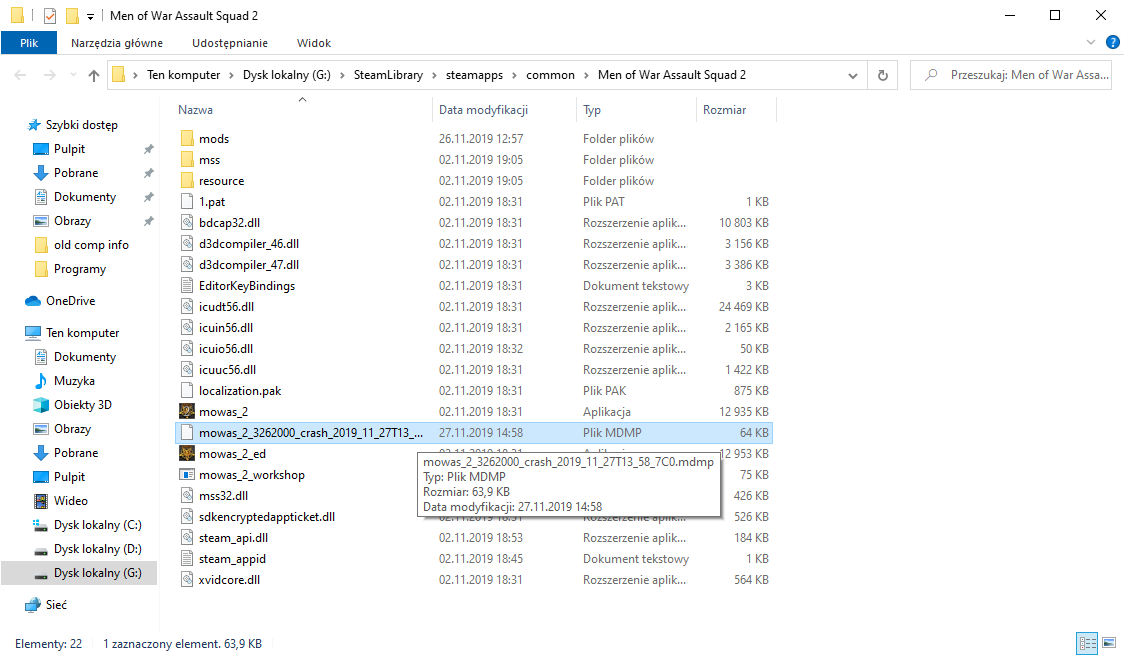Open Sieć network in navigation pane
This screenshot has width=1125, height=656.
point(56,604)
